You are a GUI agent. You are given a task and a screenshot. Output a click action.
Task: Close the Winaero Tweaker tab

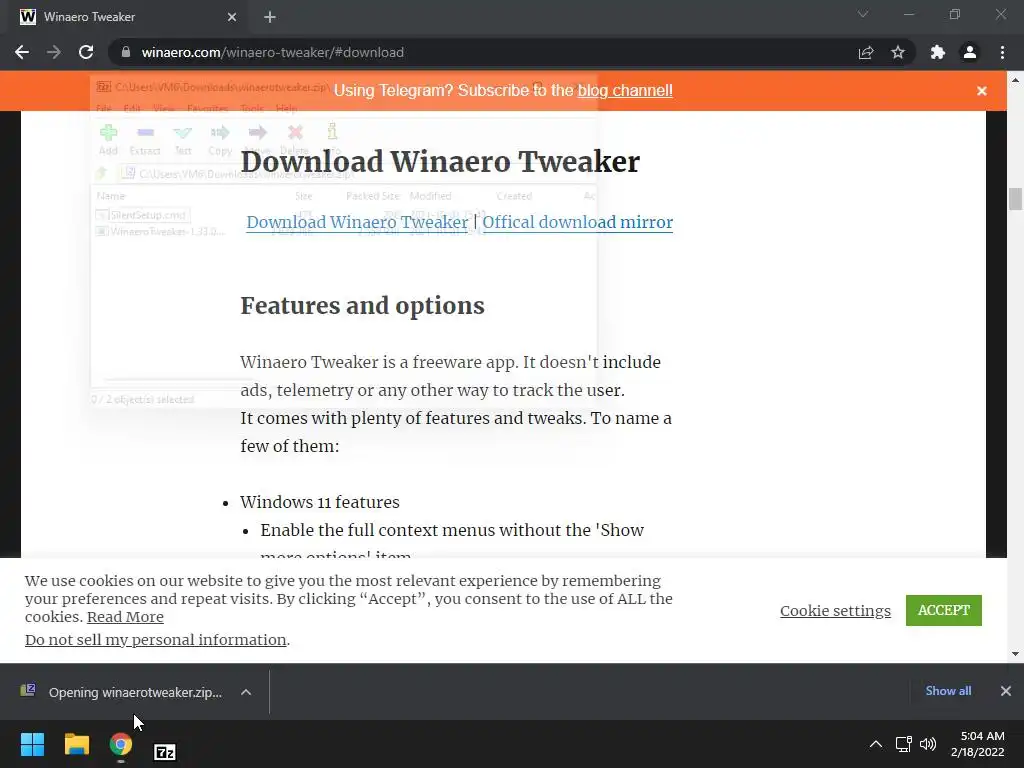(x=232, y=17)
